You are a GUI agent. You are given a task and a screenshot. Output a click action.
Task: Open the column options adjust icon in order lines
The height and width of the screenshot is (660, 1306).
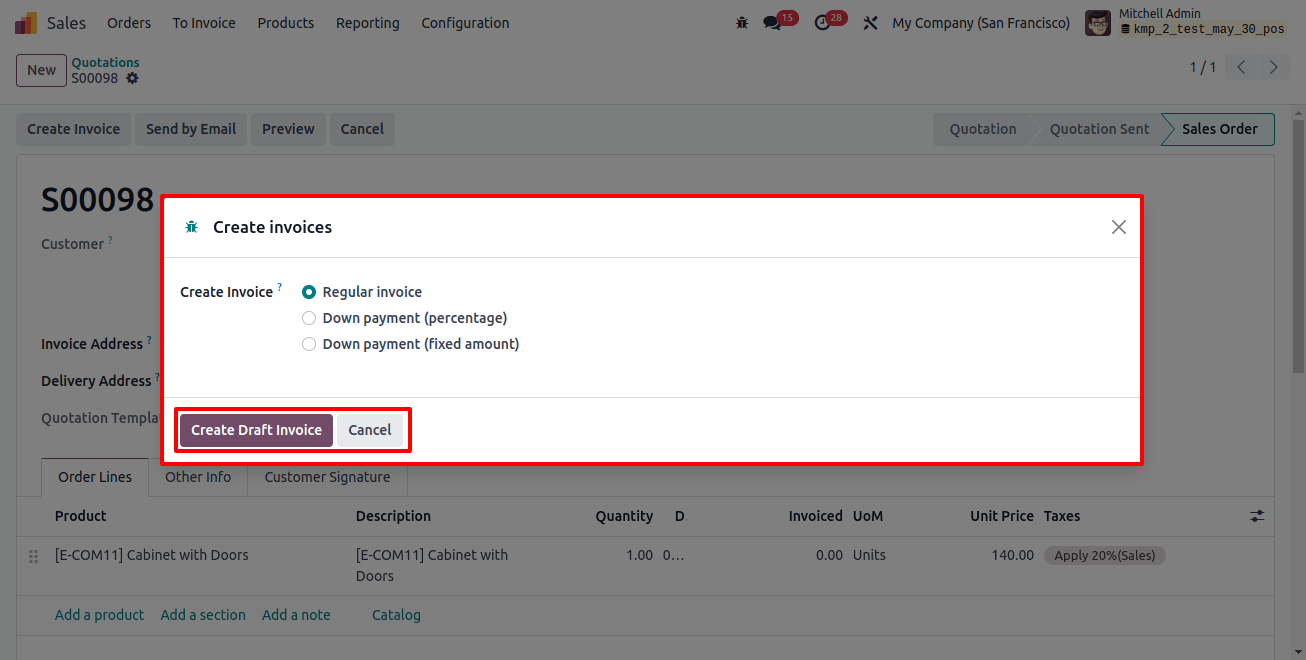coord(1257,516)
